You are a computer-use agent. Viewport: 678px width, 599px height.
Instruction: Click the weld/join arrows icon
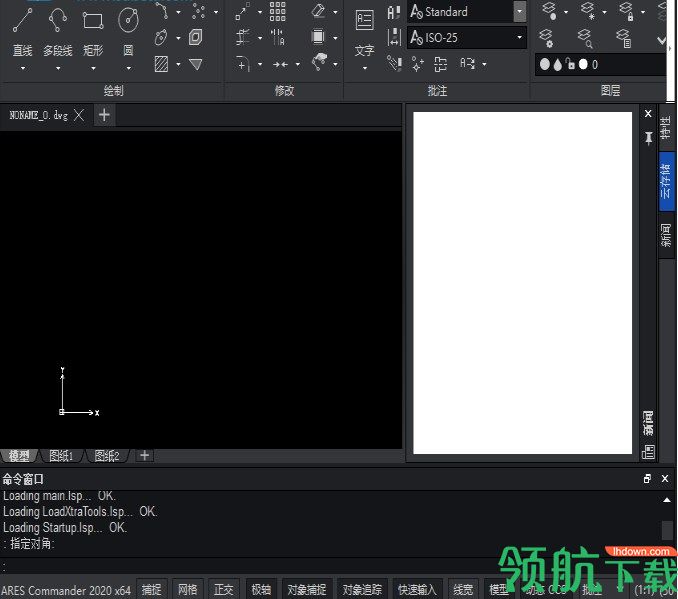(280, 64)
